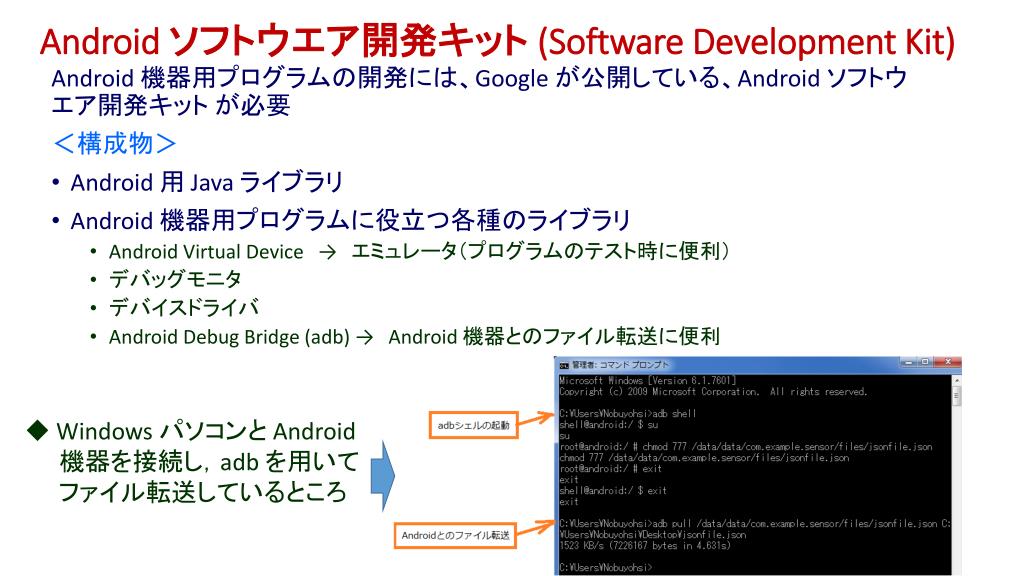Click the transfer result 1523 KB/s line

point(645,546)
